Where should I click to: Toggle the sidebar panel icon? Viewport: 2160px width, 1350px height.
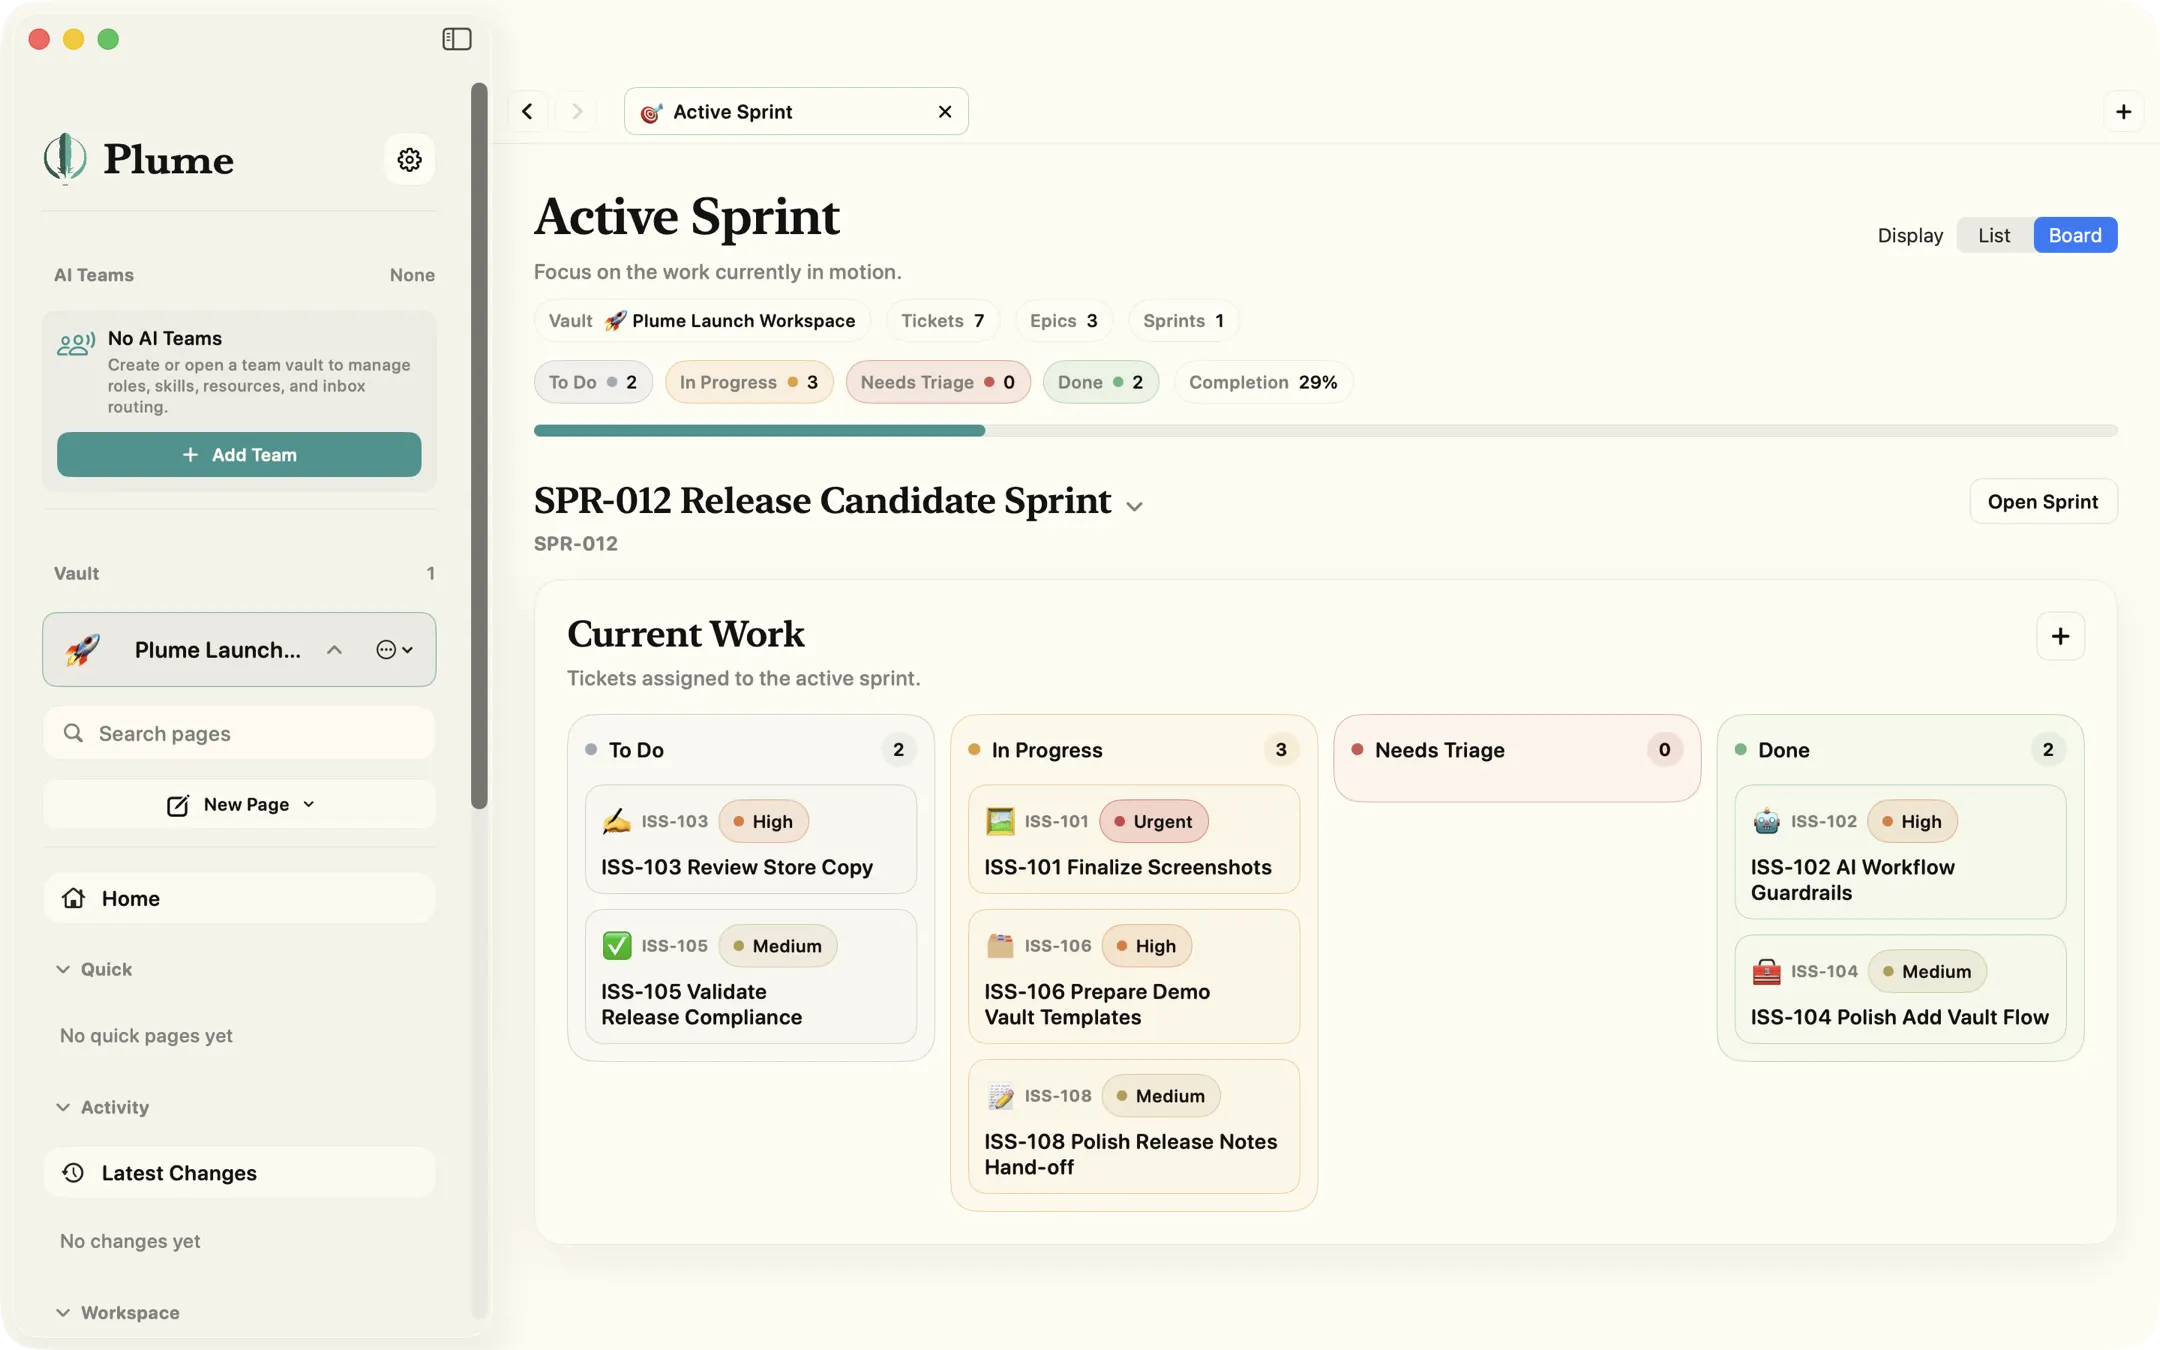[x=457, y=39]
